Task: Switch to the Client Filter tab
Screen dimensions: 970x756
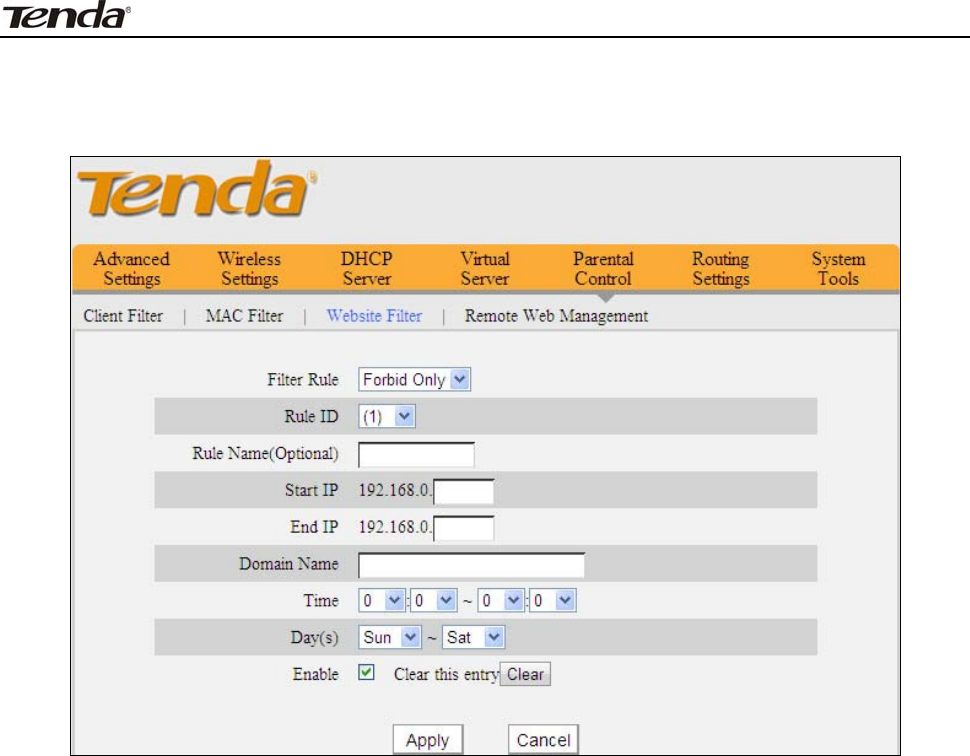Action: coord(123,316)
